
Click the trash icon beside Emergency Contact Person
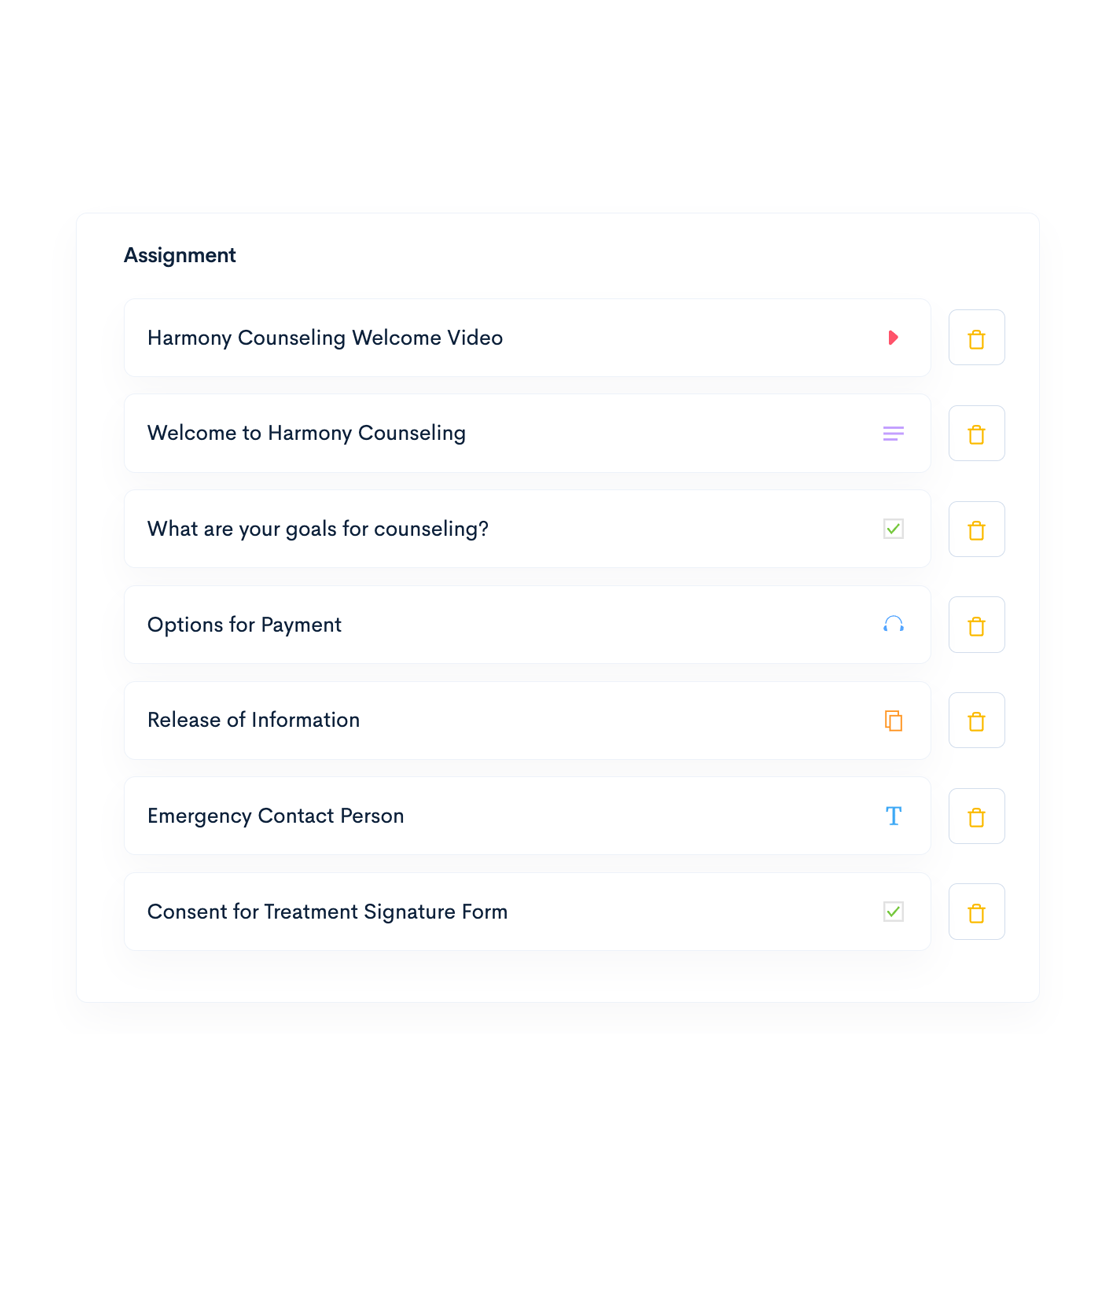tap(976, 816)
